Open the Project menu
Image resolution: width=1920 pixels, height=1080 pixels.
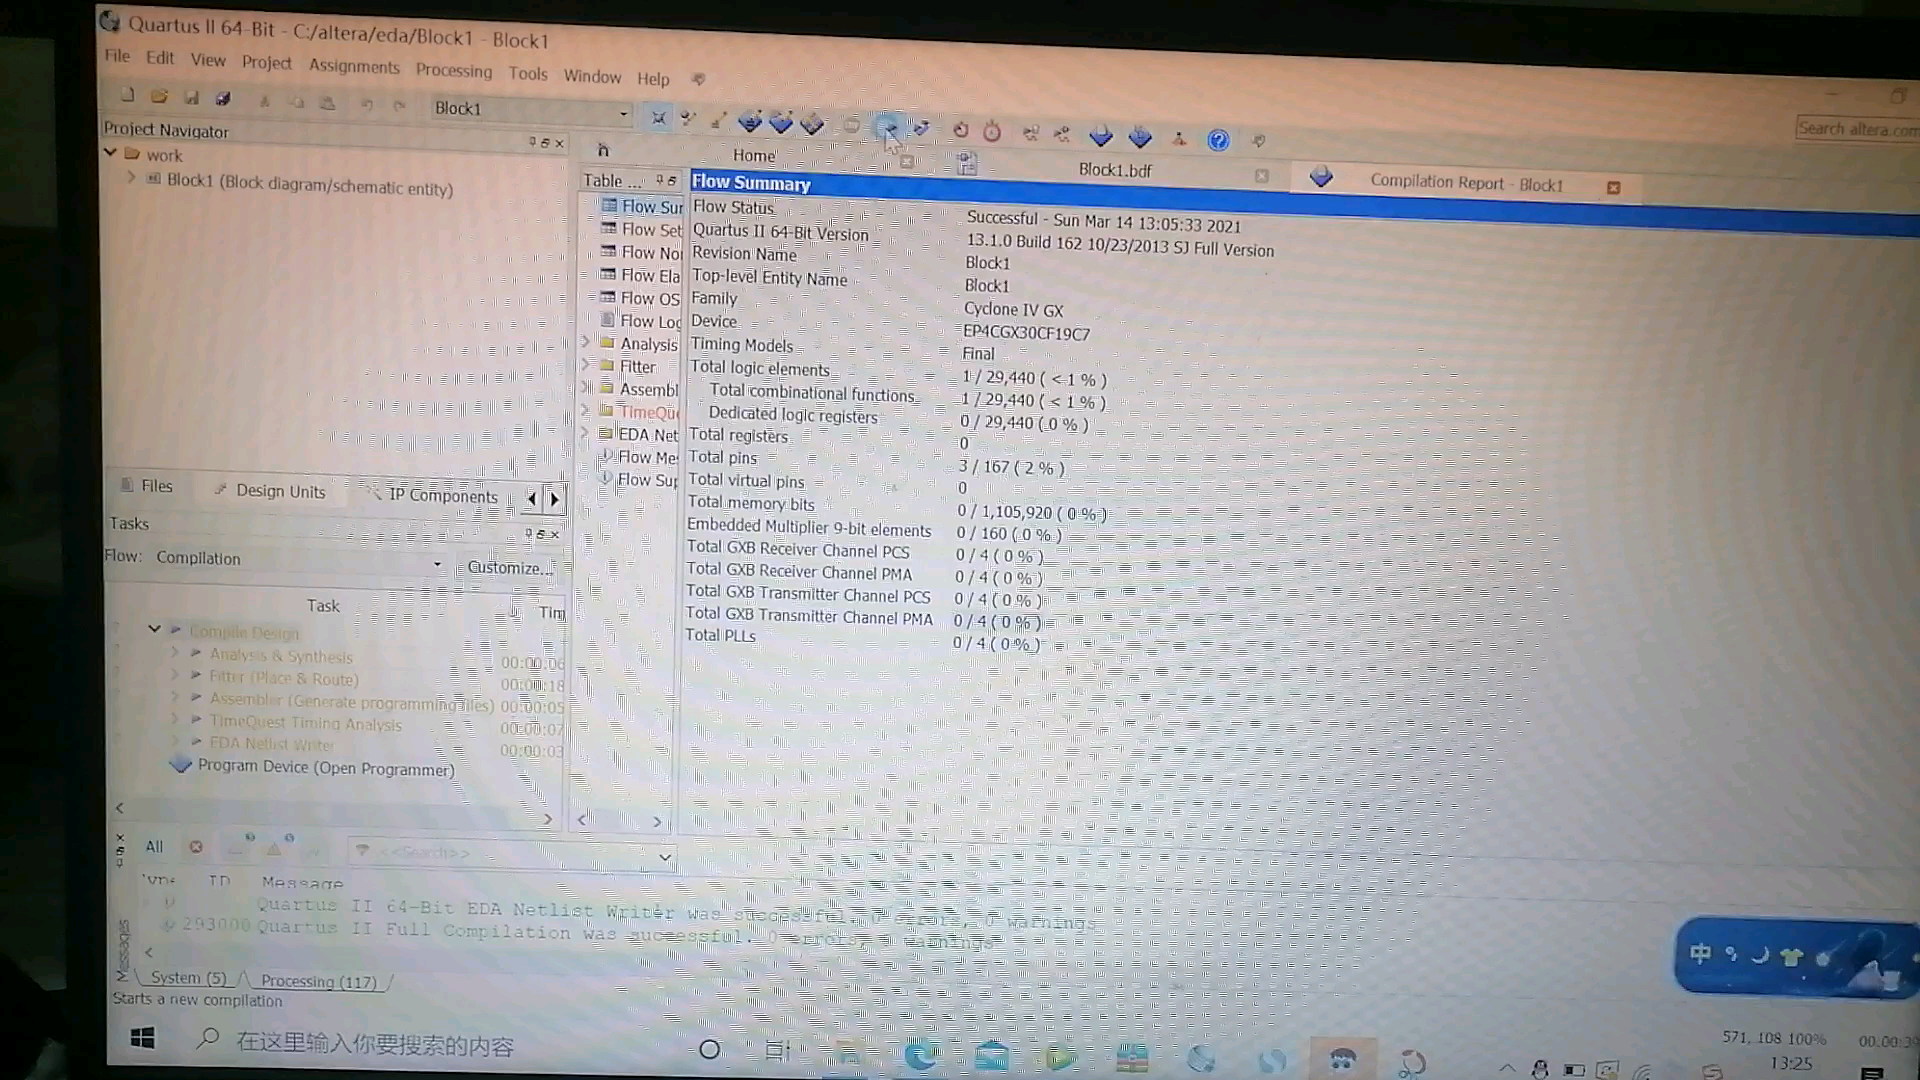267,62
